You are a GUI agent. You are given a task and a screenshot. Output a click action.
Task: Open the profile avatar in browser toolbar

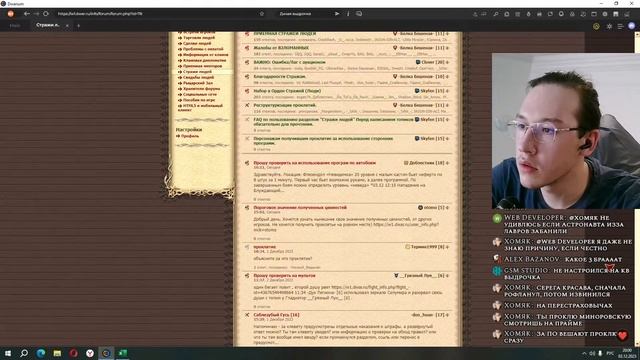pyautogui.click(x=631, y=26)
